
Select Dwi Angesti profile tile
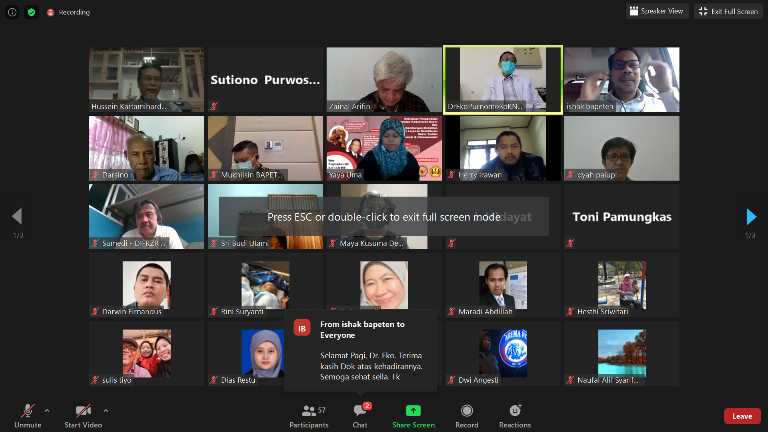(503, 353)
